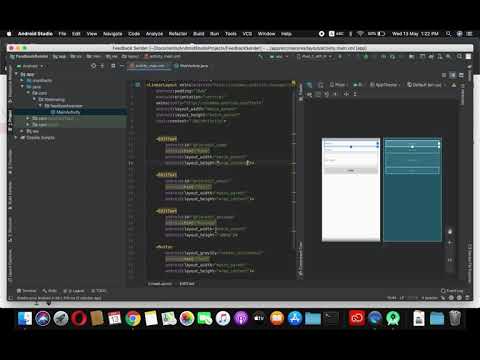Image resolution: width=480 pixels, height=360 pixels.
Task: Click EditText in the editor breadcrumb
Action: pos(187,284)
